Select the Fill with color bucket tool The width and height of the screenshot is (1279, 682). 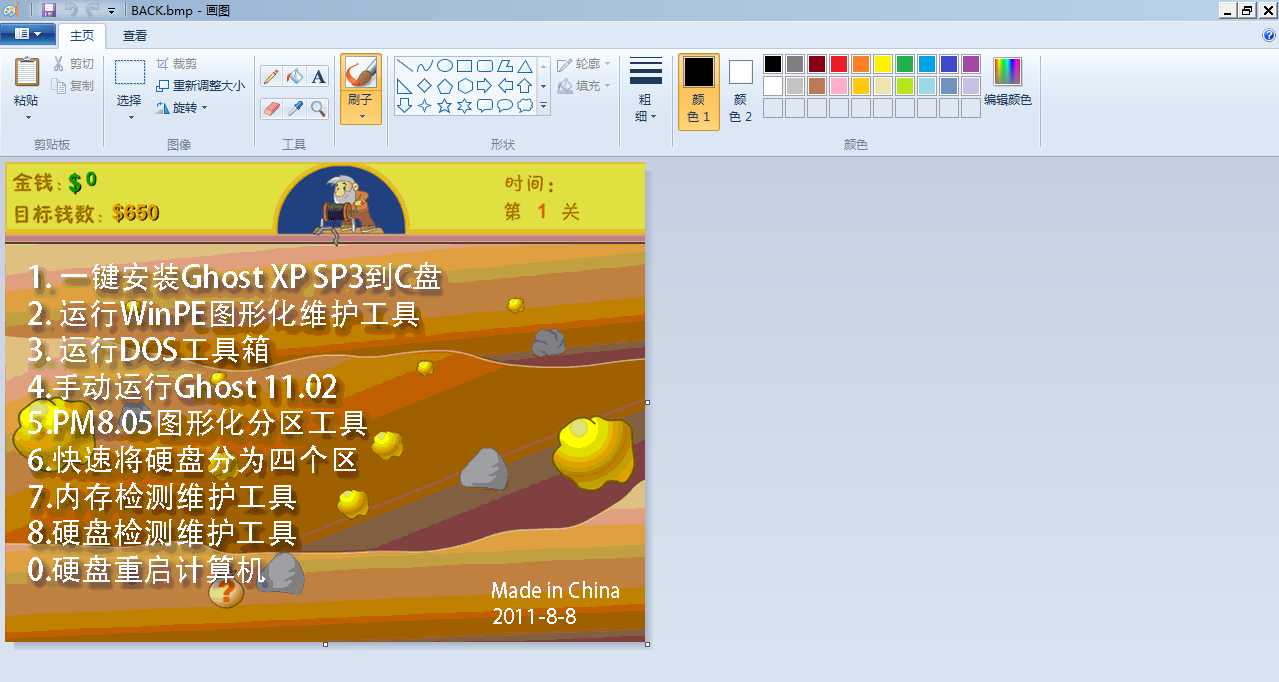pos(295,77)
